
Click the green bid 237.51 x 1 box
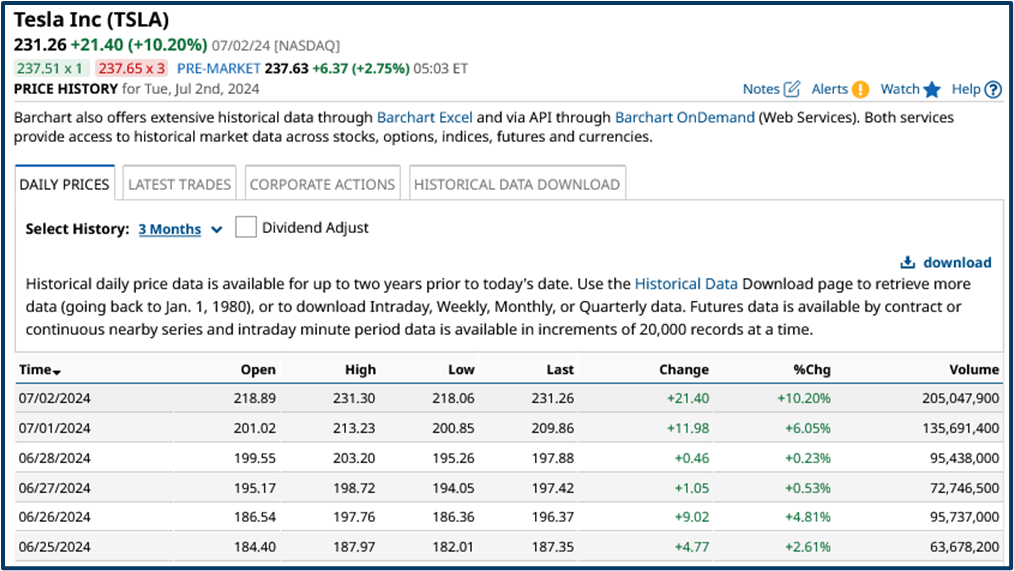(50, 68)
